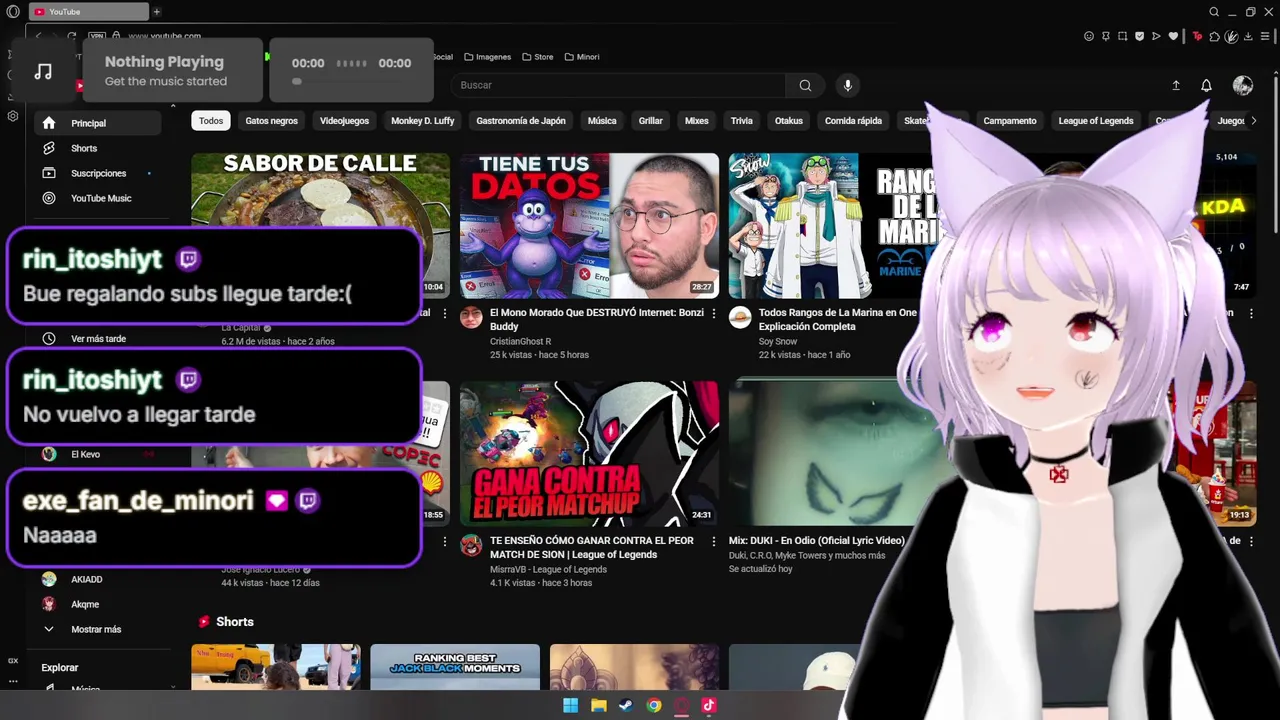1280x720 pixels.
Task: Select the Trivia filter chip
Action: (742, 121)
